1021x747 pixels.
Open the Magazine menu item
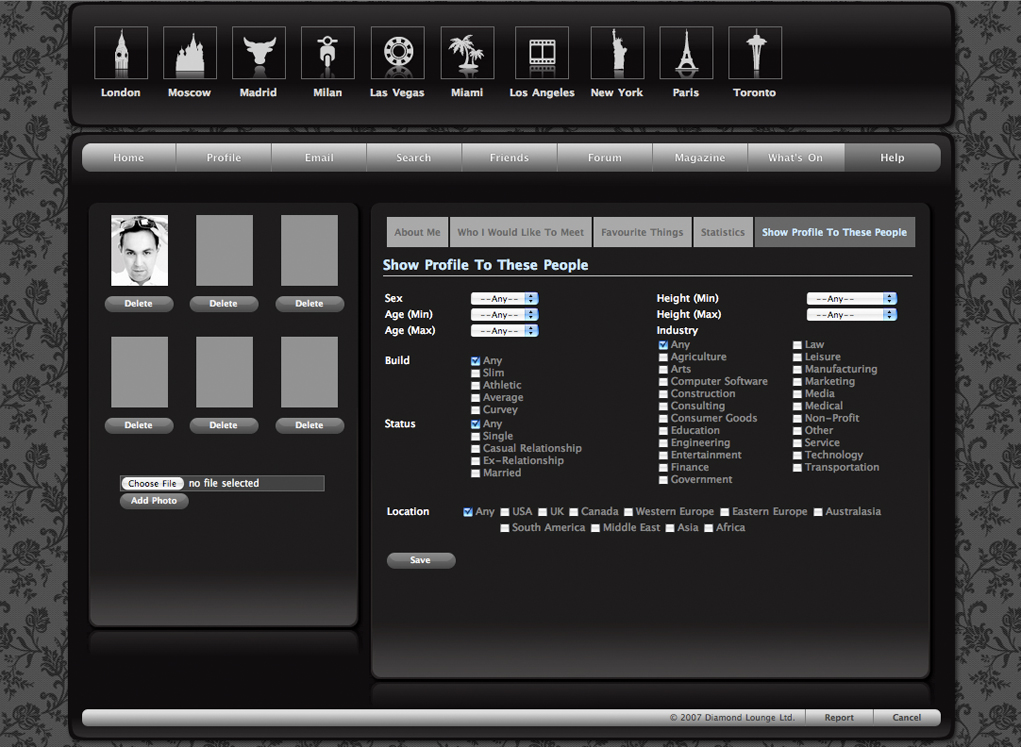pyautogui.click(x=700, y=158)
